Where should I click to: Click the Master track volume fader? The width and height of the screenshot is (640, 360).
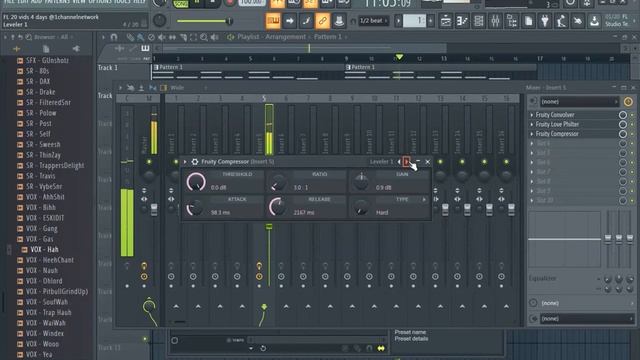154,210
